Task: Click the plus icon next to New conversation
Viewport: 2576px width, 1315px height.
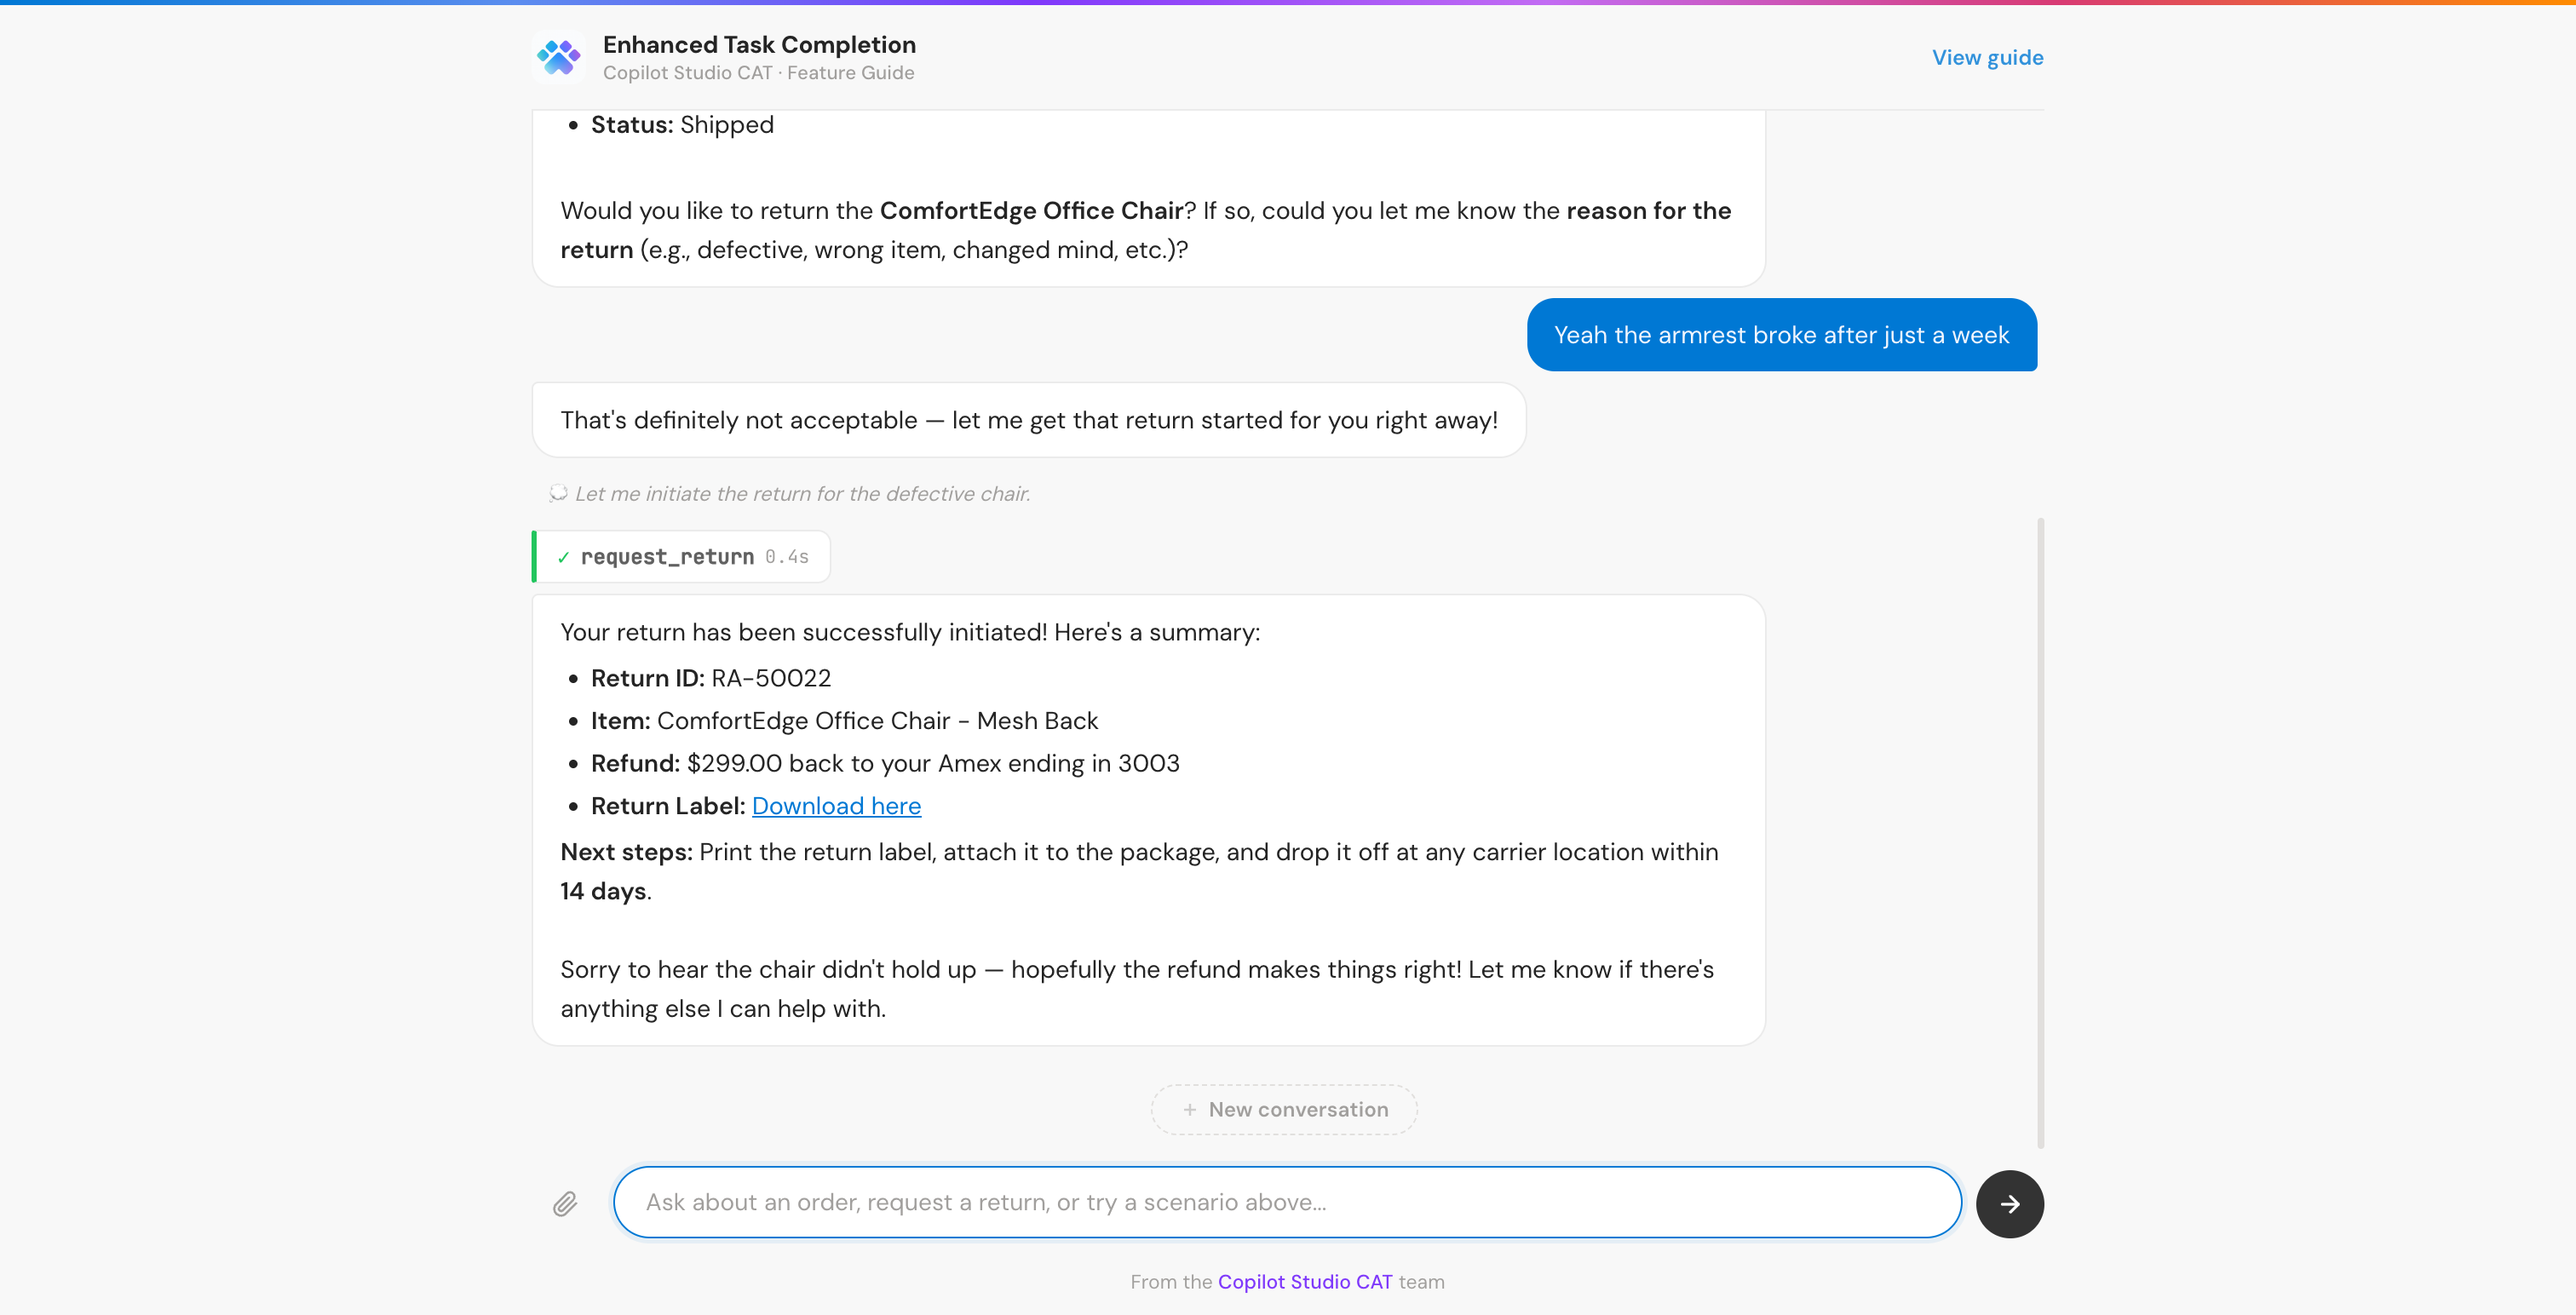Action: [x=1190, y=1110]
